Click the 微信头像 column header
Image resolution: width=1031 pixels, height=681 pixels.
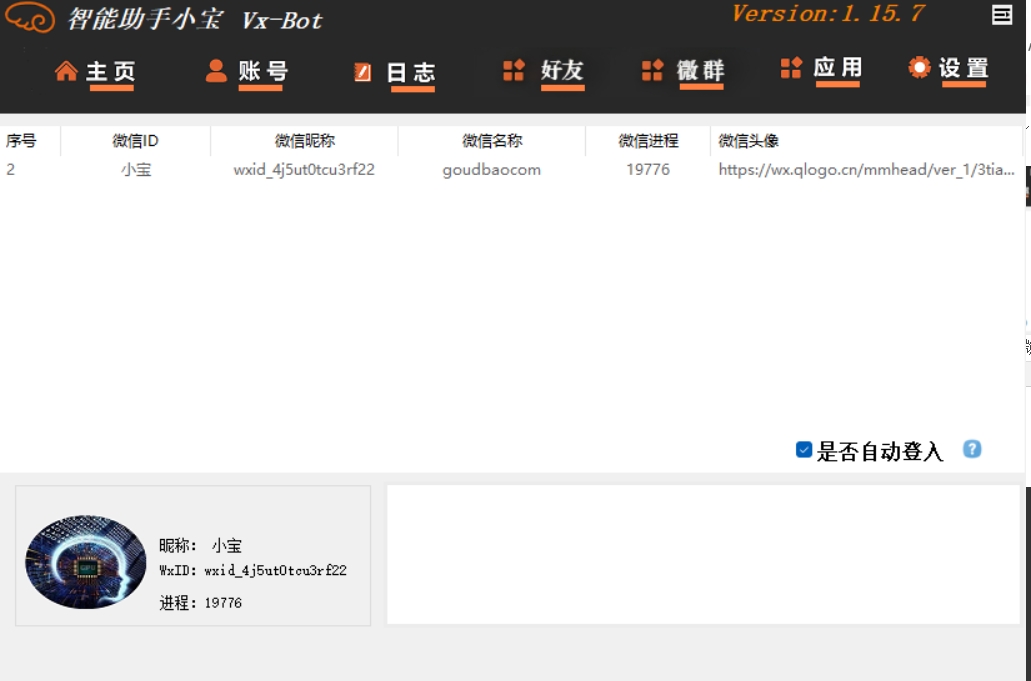pyautogui.click(x=748, y=141)
